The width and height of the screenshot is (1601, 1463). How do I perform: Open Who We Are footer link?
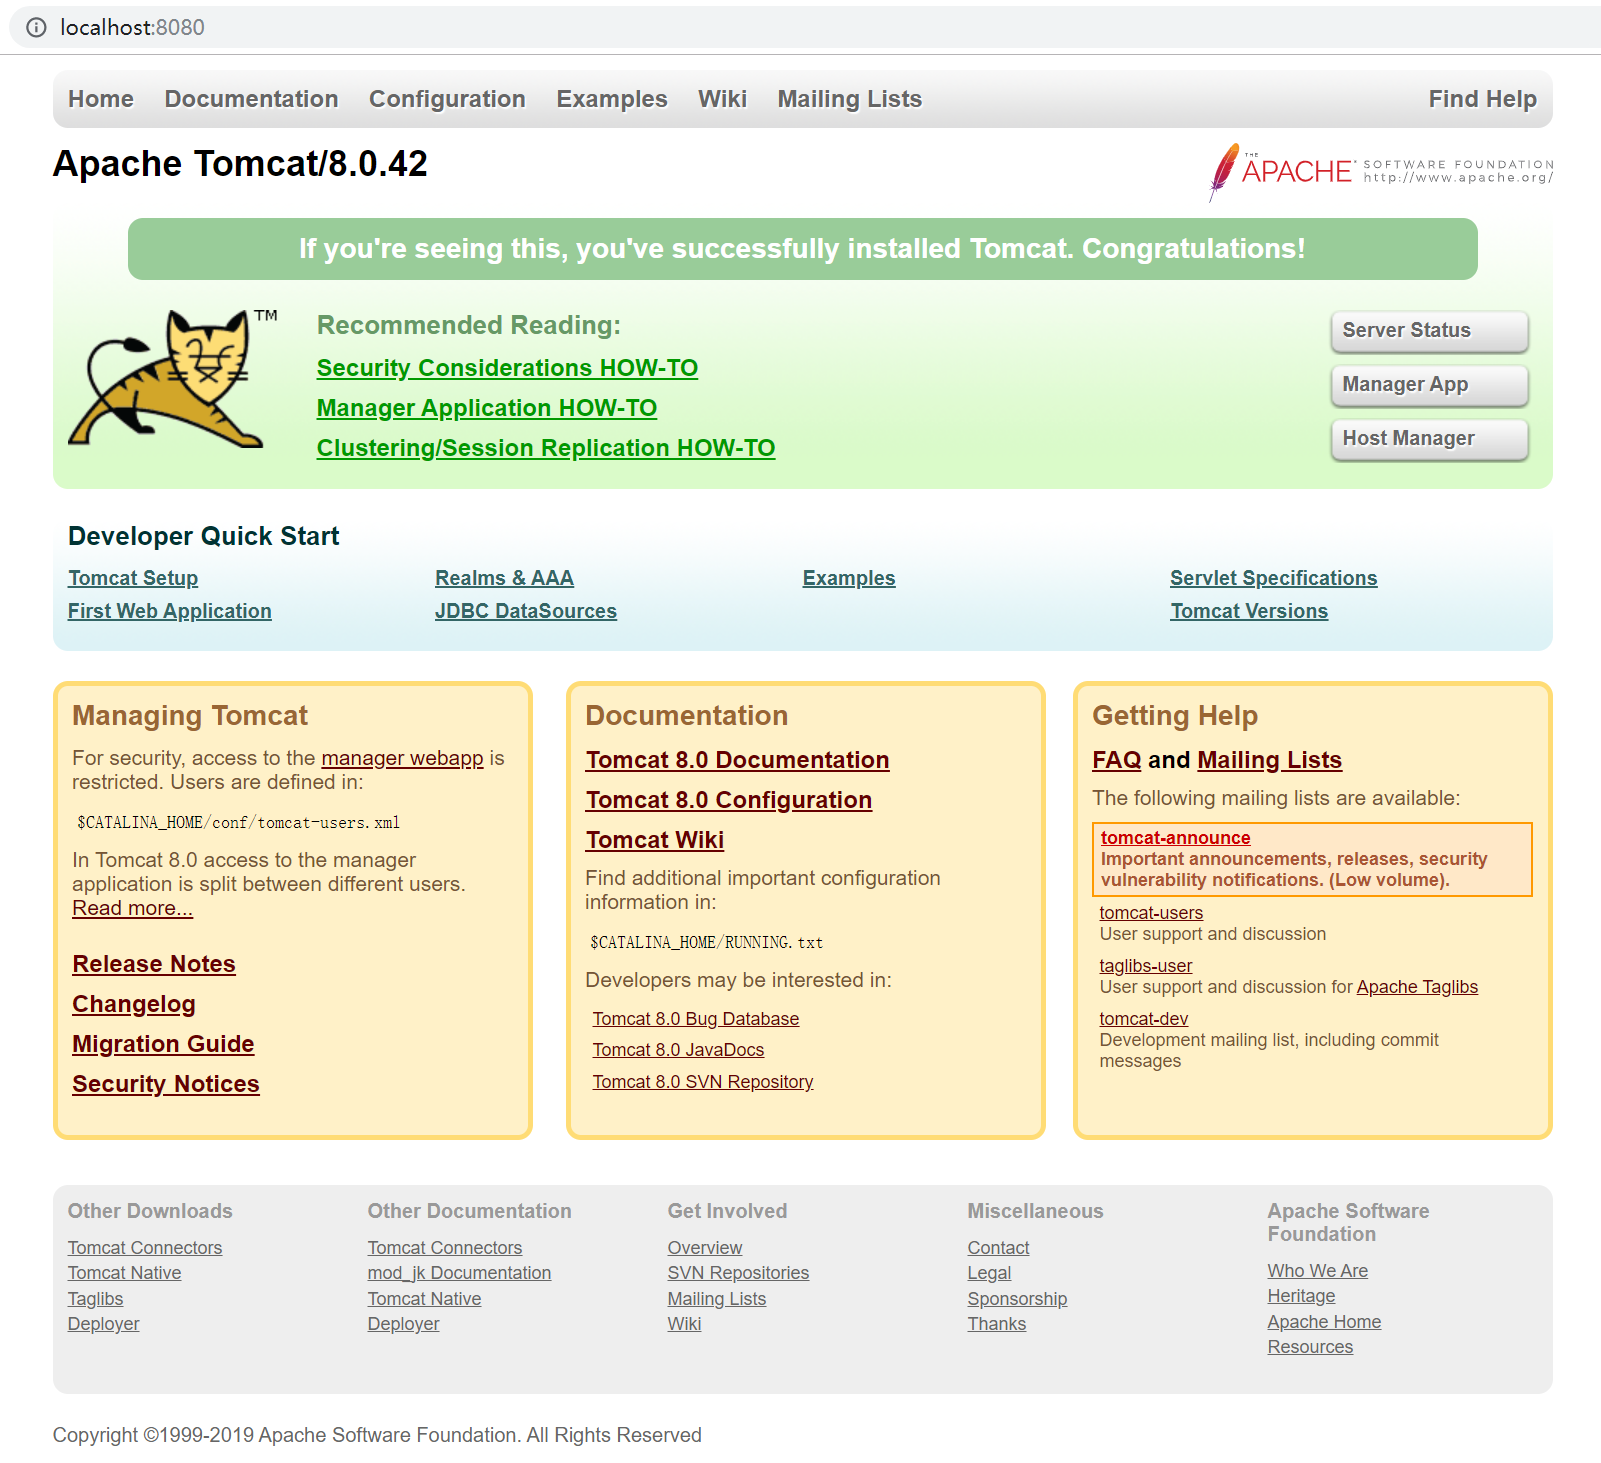click(x=1318, y=1271)
